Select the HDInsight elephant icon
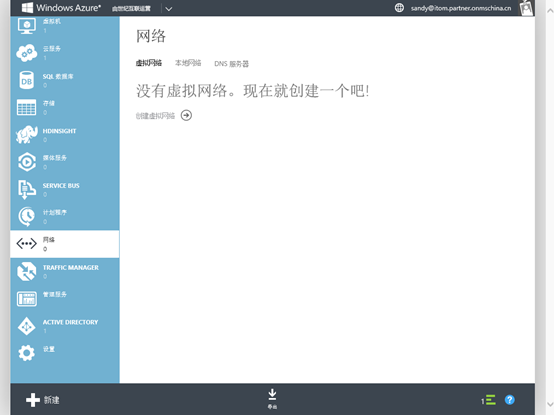Viewport: 554px width, 415px height. tap(26, 135)
